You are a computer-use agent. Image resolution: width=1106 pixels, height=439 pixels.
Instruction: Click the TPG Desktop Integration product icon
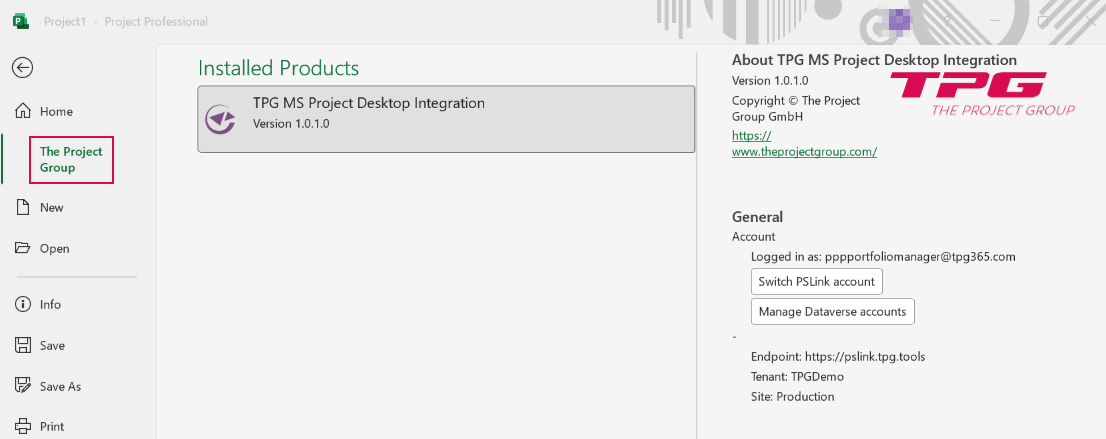click(x=220, y=119)
